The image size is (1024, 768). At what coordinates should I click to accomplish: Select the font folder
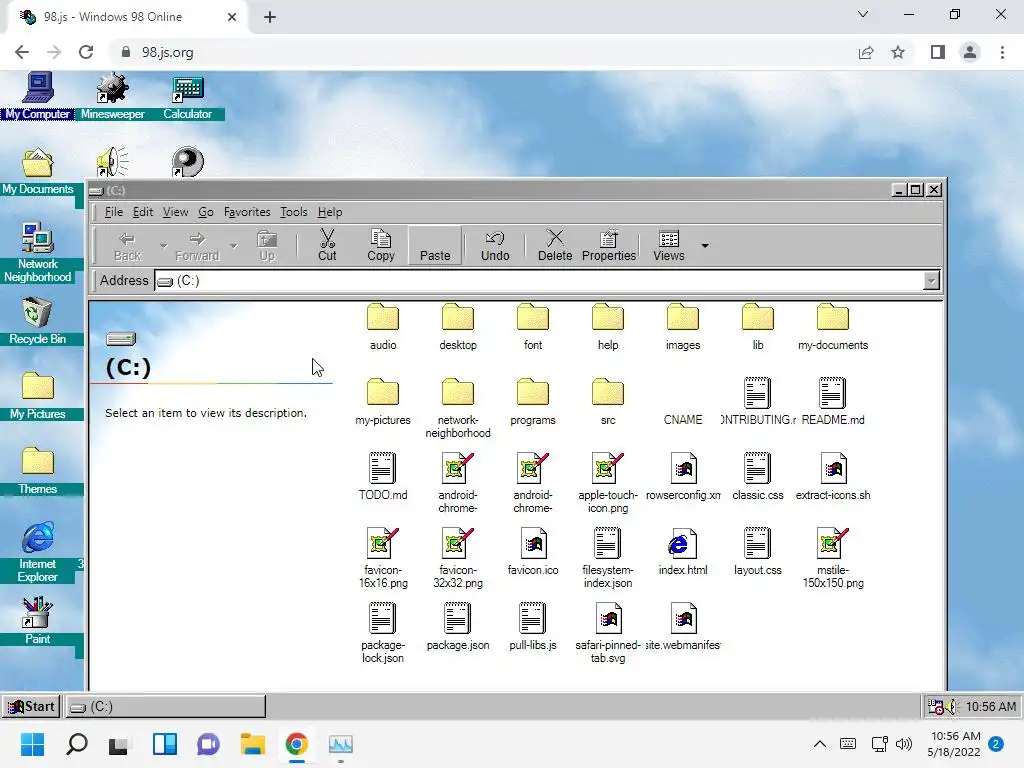(533, 327)
